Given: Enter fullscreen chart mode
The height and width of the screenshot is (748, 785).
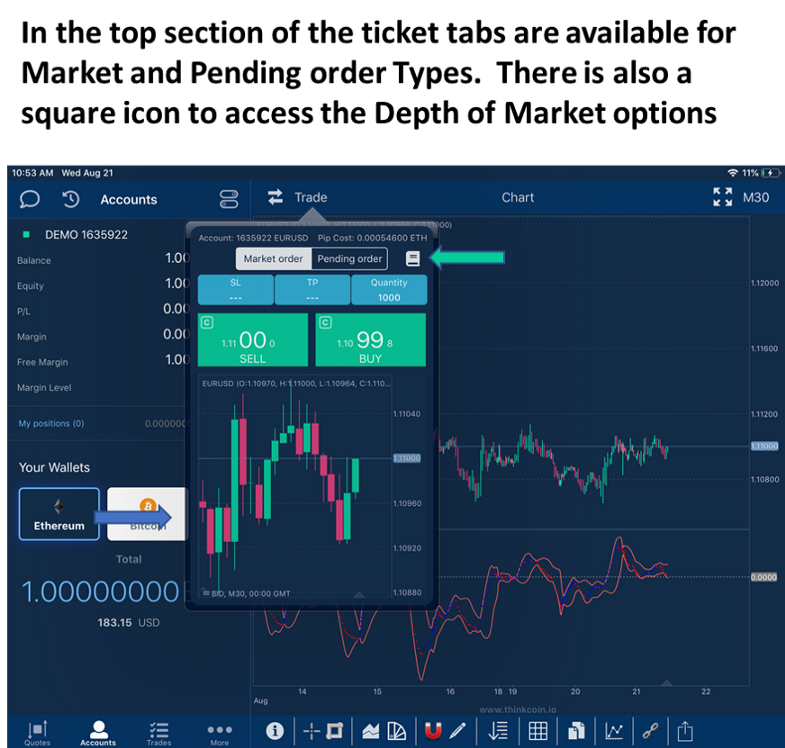Looking at the screenshot, I should coord(722,197).
